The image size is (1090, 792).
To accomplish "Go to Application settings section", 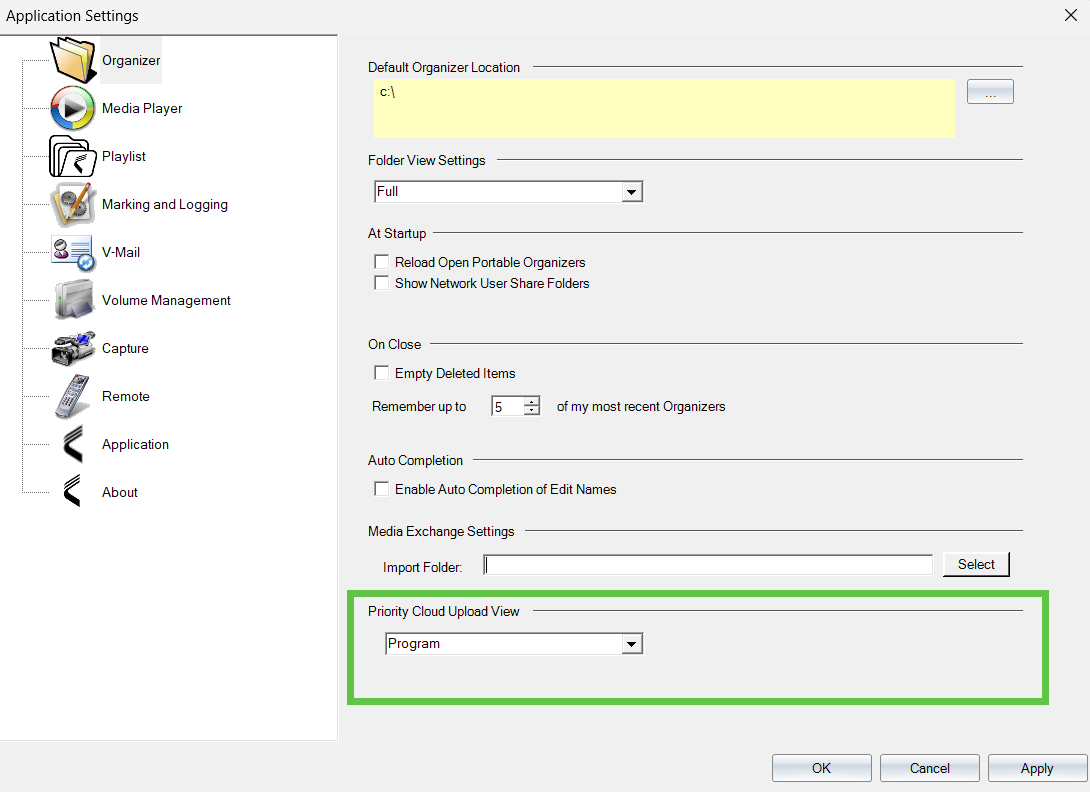I will (x=135, y=444).
